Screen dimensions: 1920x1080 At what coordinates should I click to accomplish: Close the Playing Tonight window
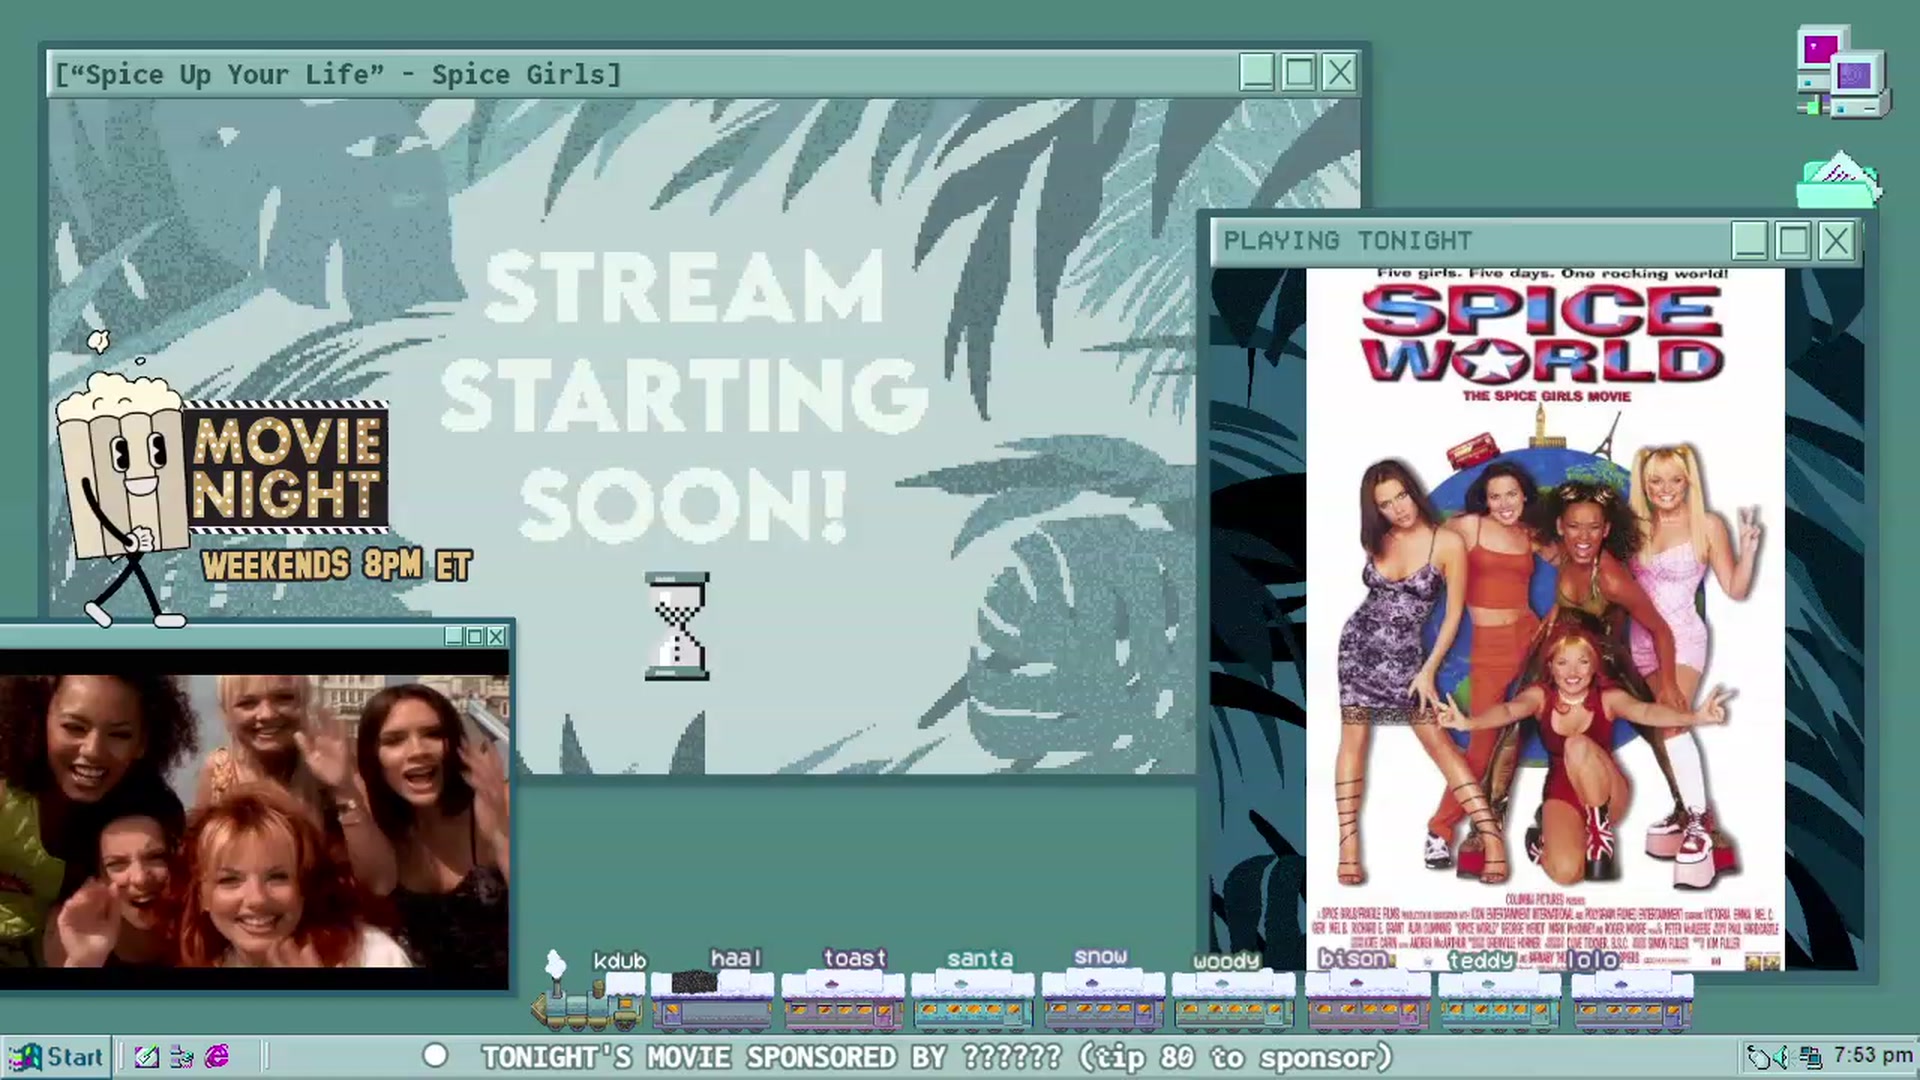tap(1836, 241)
